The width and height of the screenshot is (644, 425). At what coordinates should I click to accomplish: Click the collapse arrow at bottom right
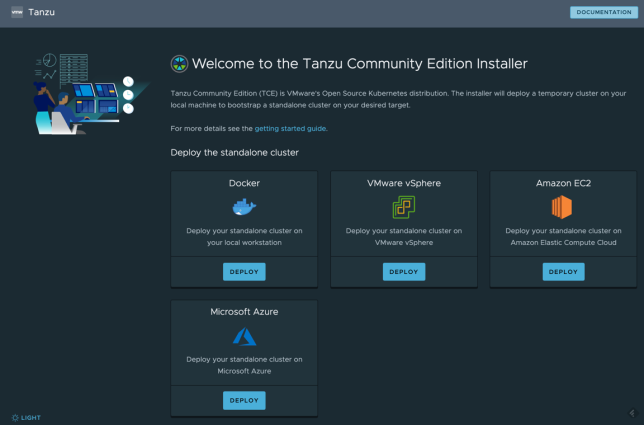click(x=632, y=413)
